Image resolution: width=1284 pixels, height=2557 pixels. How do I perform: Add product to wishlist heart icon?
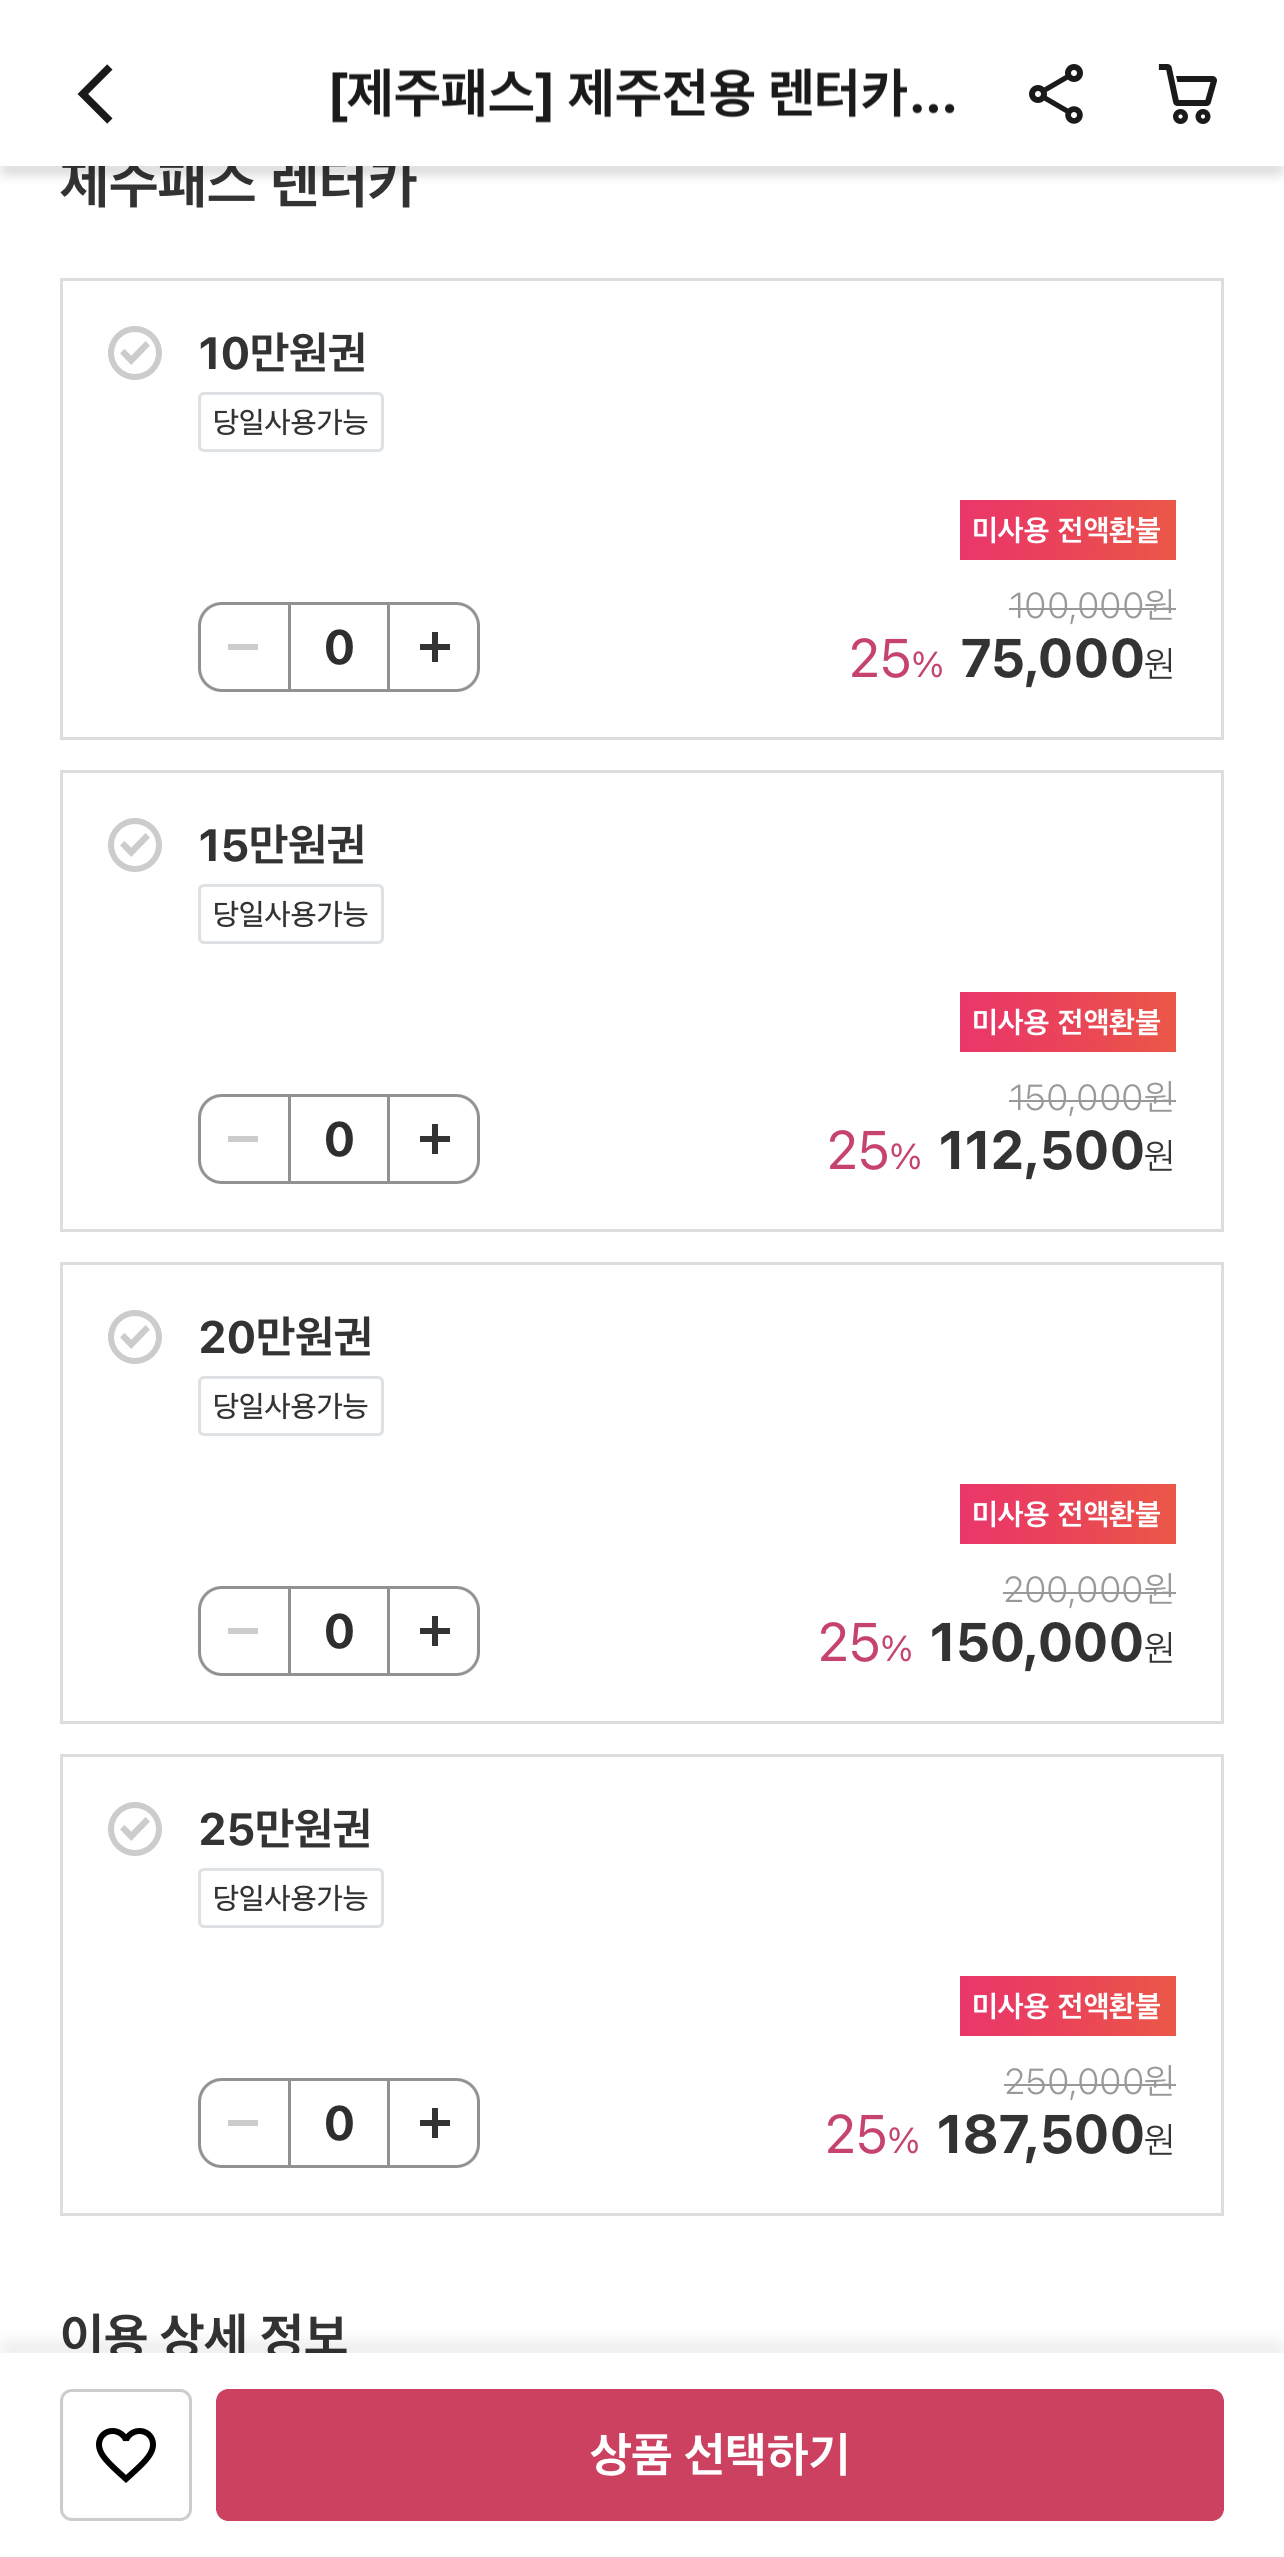pyautogui.click(x=126, y=2455)
